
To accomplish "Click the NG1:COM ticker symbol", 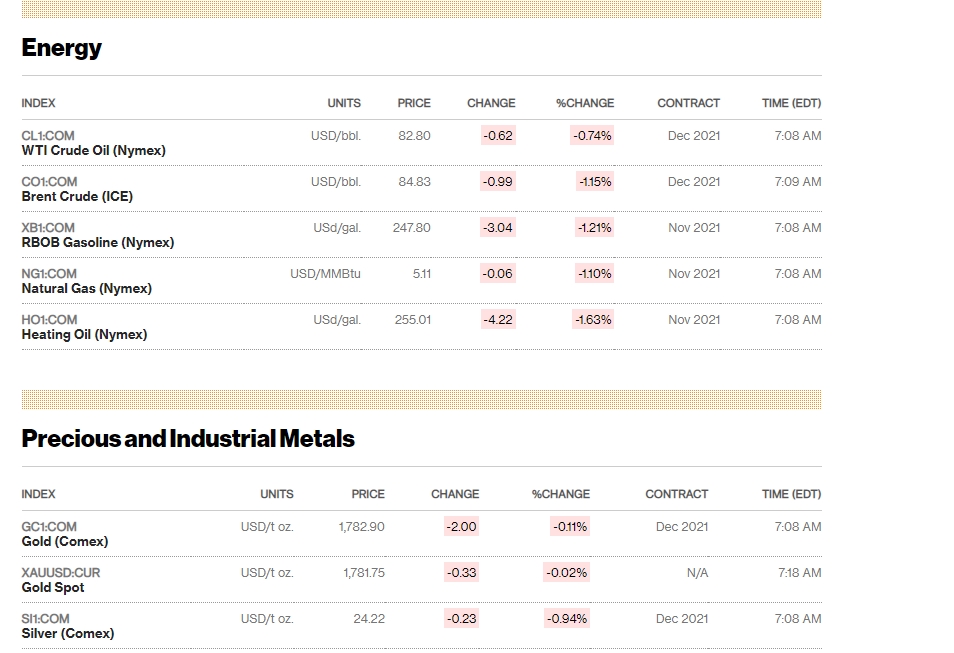I will point(49,274).
